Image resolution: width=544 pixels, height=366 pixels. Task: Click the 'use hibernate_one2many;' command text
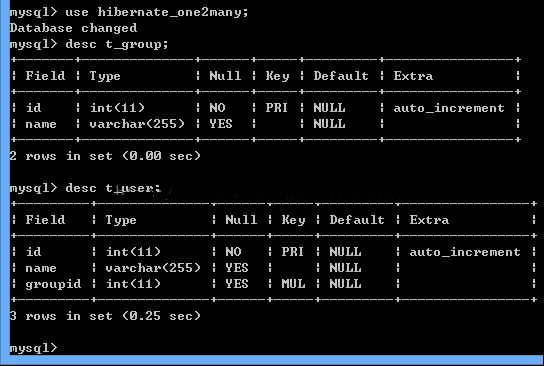(x=157, y=12)
